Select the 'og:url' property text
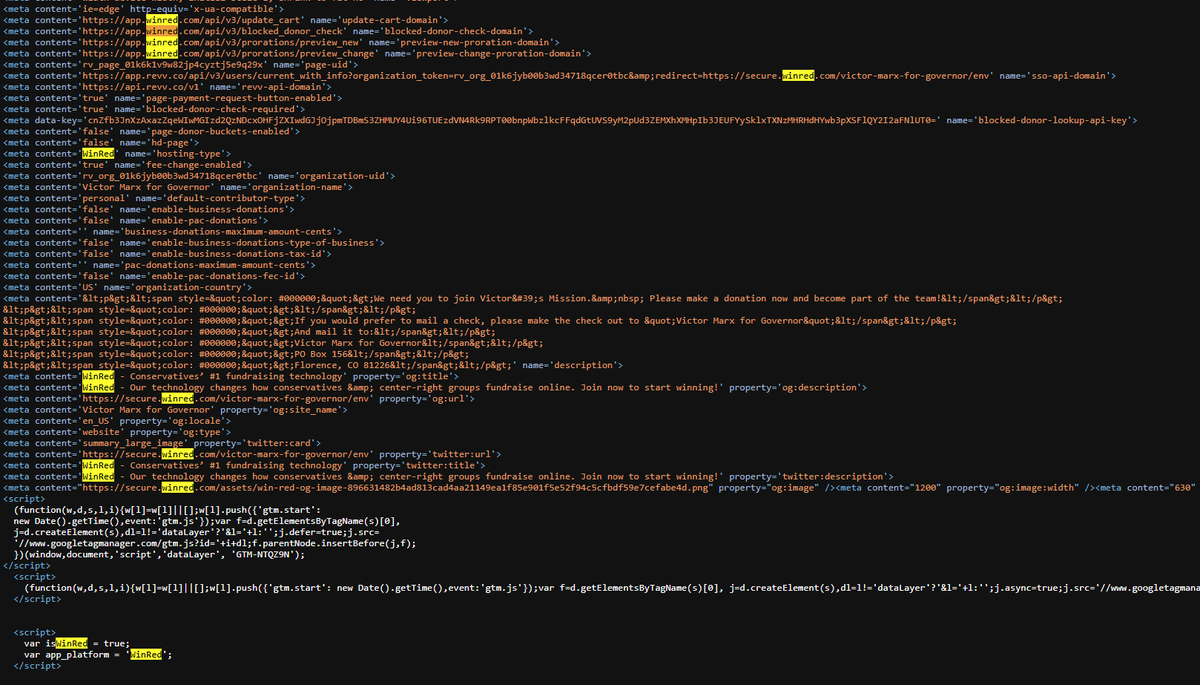Viewport: 1200px width, 685px height. tap(446, 398)
